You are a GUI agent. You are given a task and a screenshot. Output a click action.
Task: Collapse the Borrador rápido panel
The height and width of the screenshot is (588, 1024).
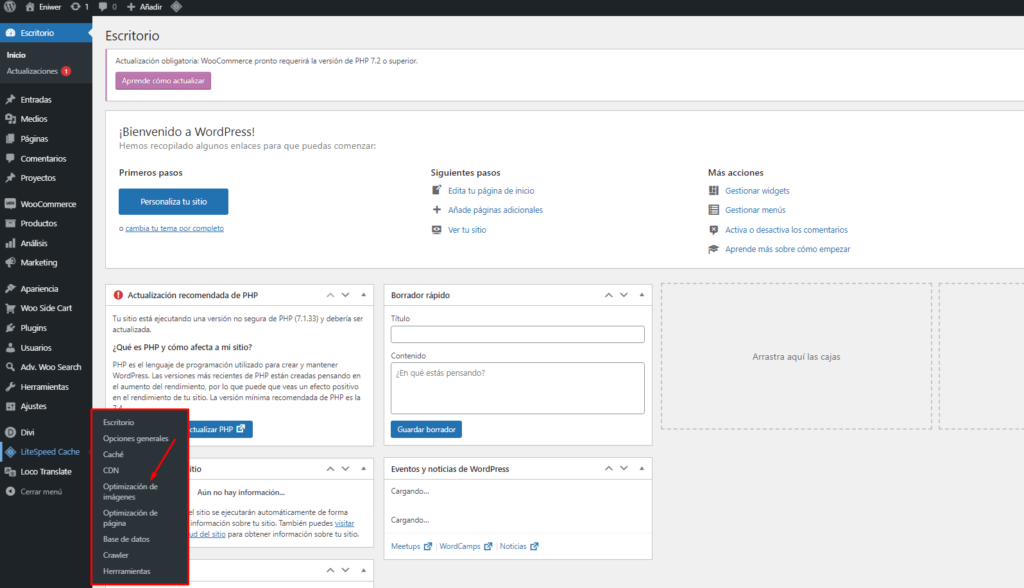642,295
